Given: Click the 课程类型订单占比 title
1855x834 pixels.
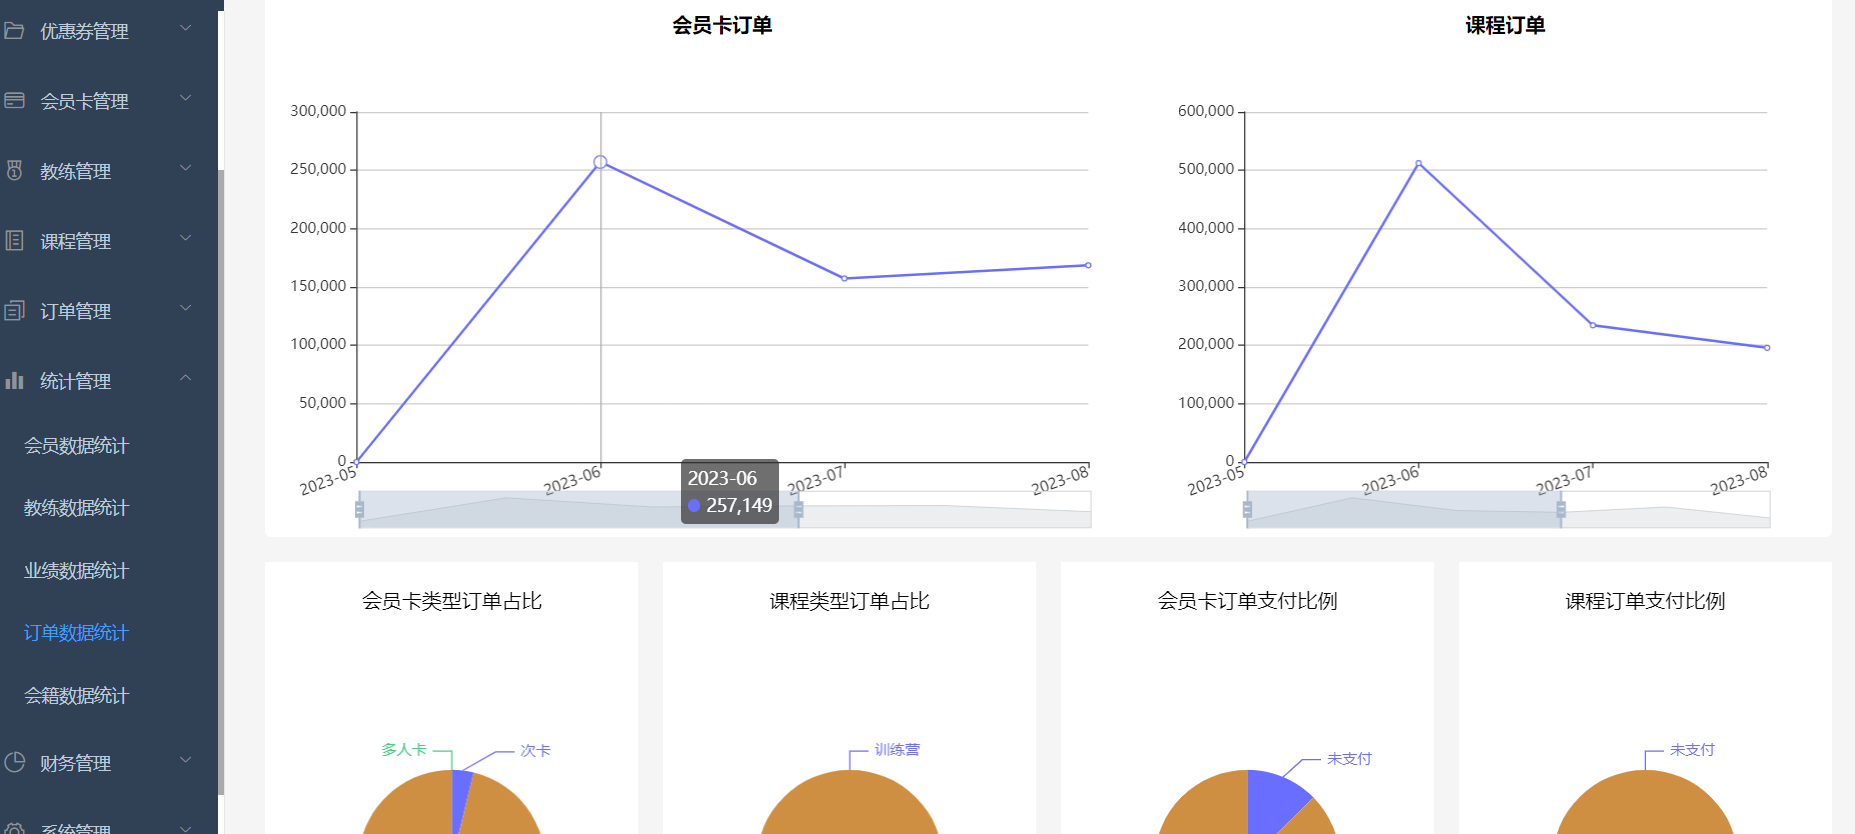Looking at the screenshot, I should coord(850,601).
